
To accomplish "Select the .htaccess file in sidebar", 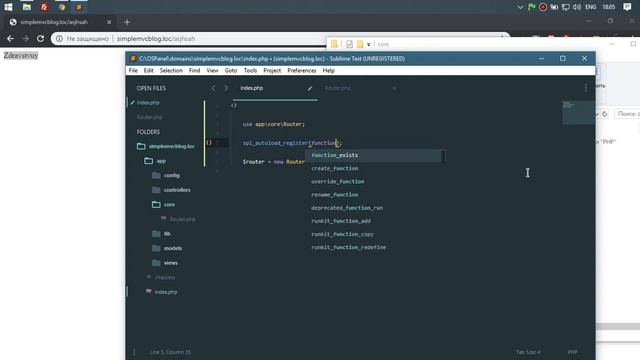I will coord(164,277).
